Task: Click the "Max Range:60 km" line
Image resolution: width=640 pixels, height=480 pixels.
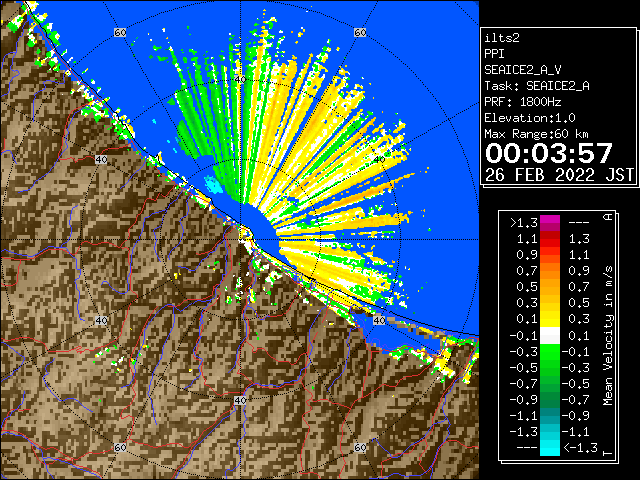Action: [536, 134]
